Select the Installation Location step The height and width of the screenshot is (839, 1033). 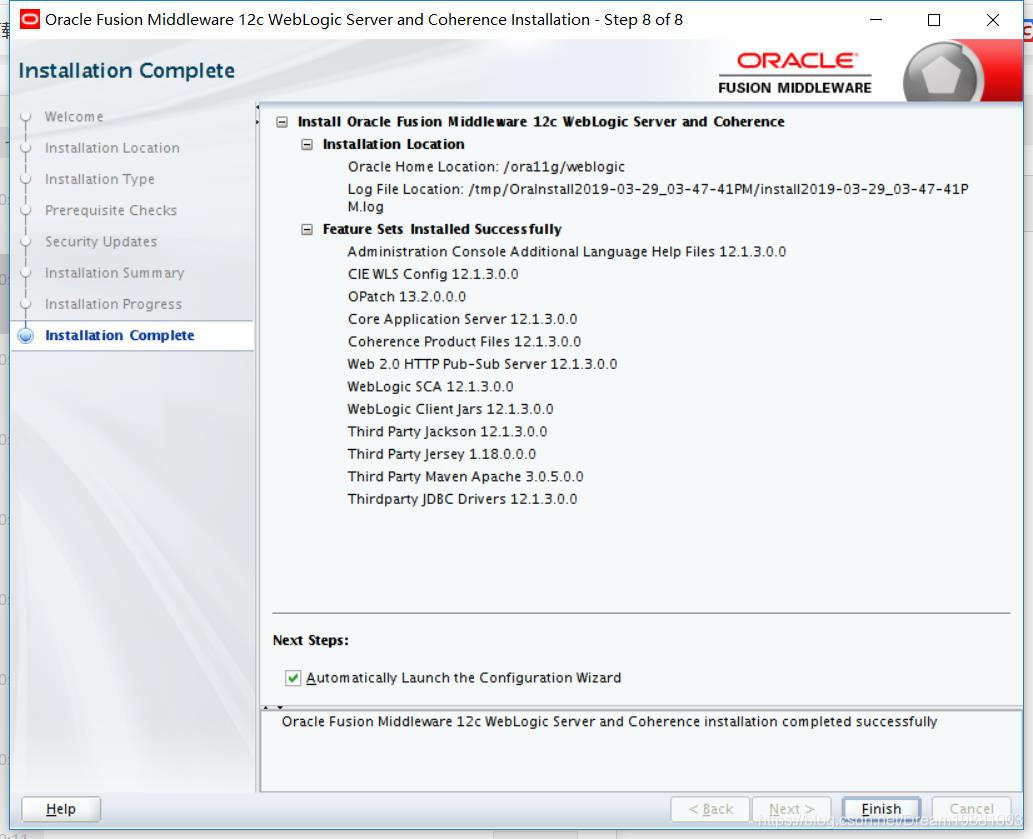pyautogui.click(x=112, y=148)
